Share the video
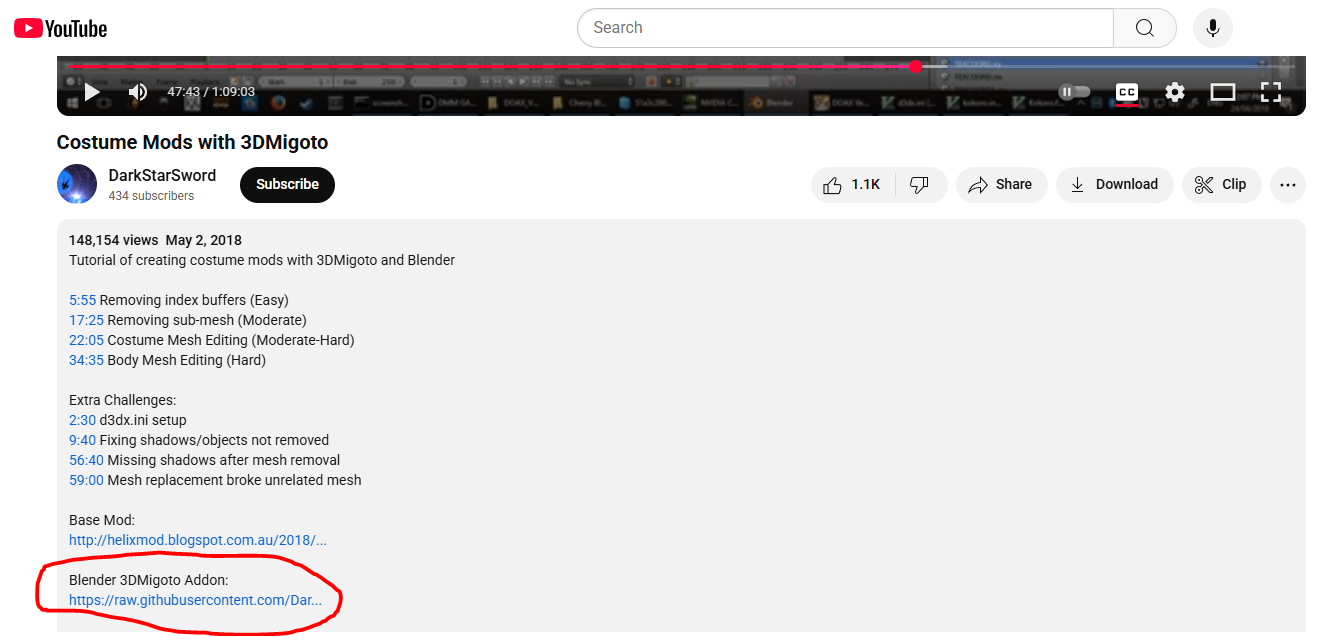The image size is (1317, 636). [1001, 184]
